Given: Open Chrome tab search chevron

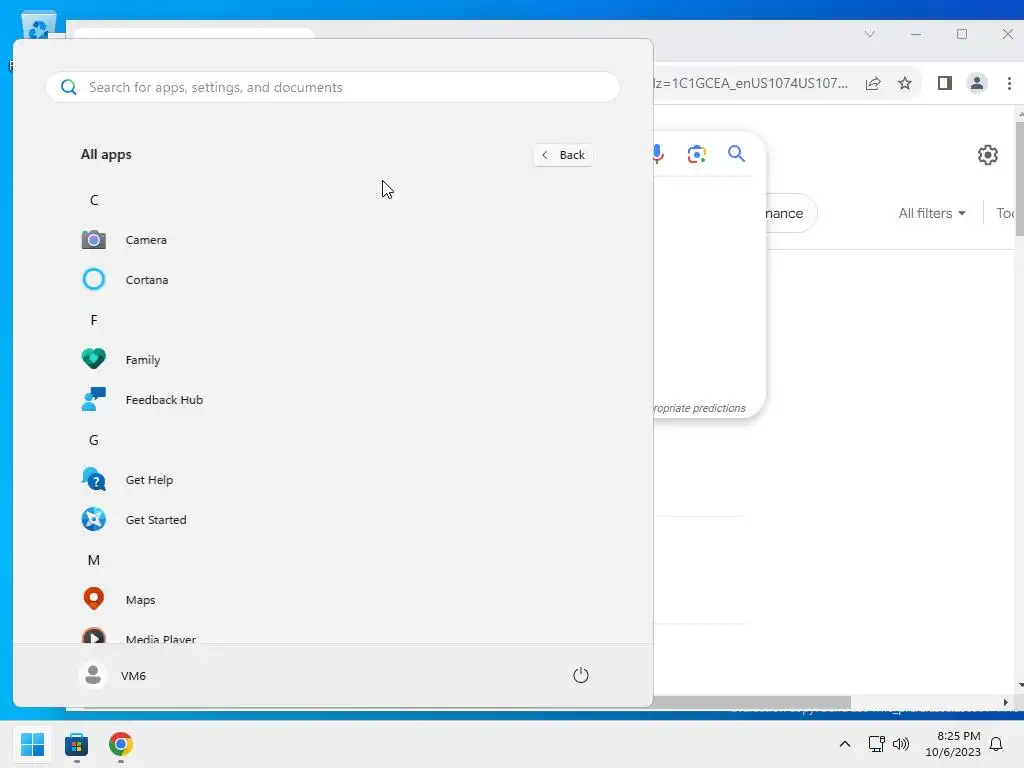Looking at the screenshot, I should click(x=869, y=34).
